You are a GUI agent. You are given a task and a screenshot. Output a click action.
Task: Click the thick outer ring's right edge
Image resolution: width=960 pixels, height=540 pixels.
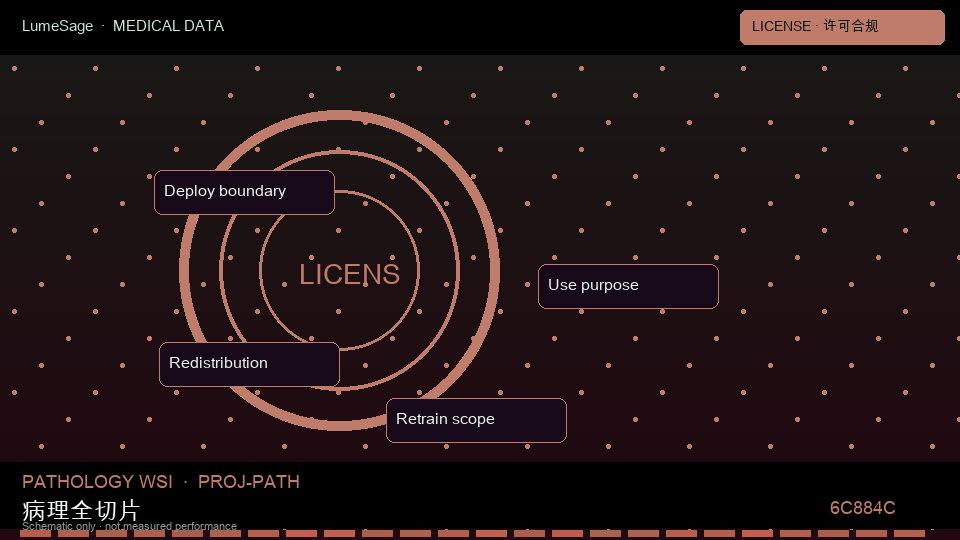(495, 271)
